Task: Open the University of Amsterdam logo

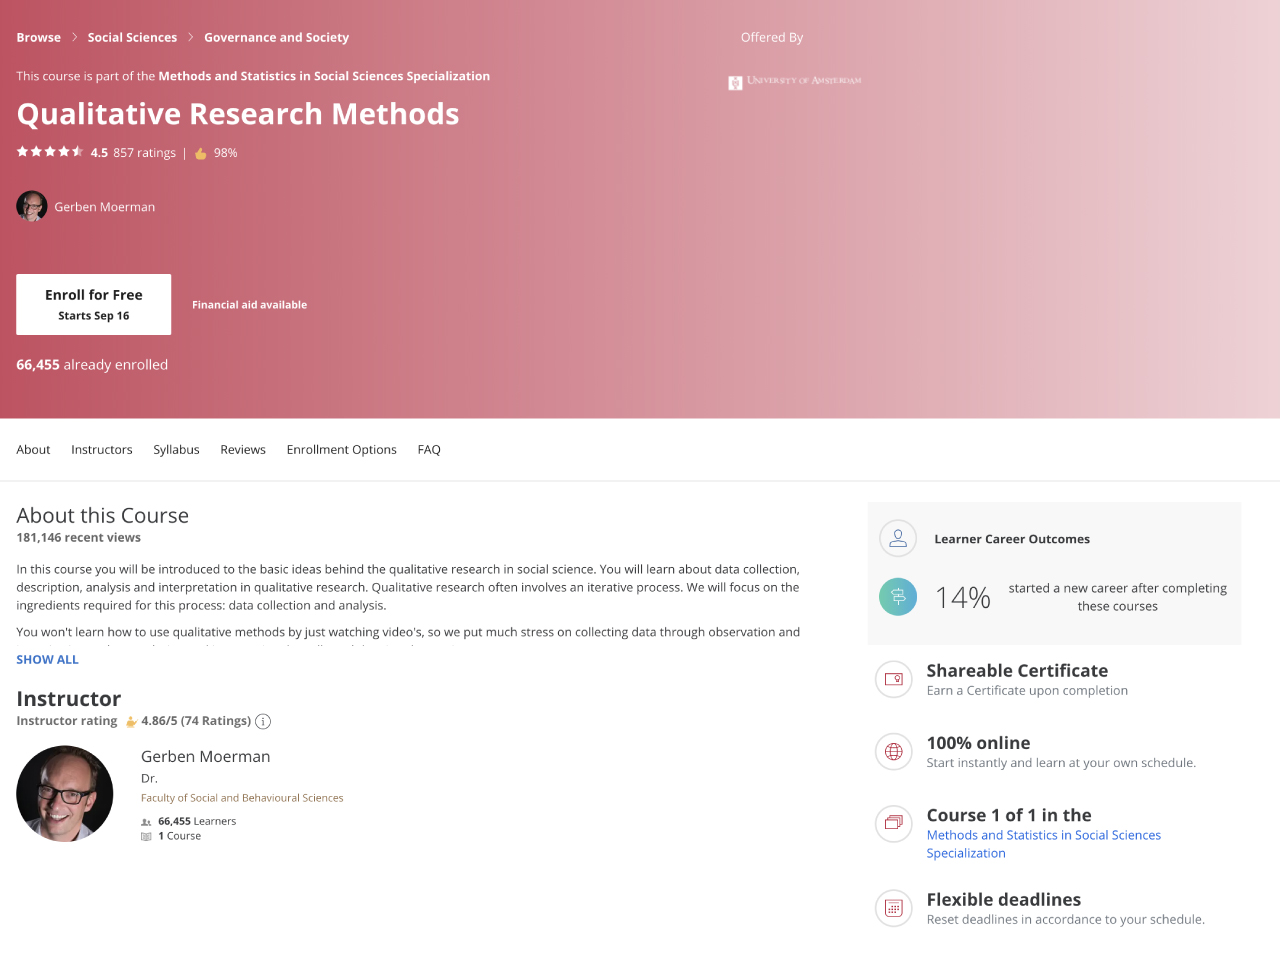Action: 795,81
